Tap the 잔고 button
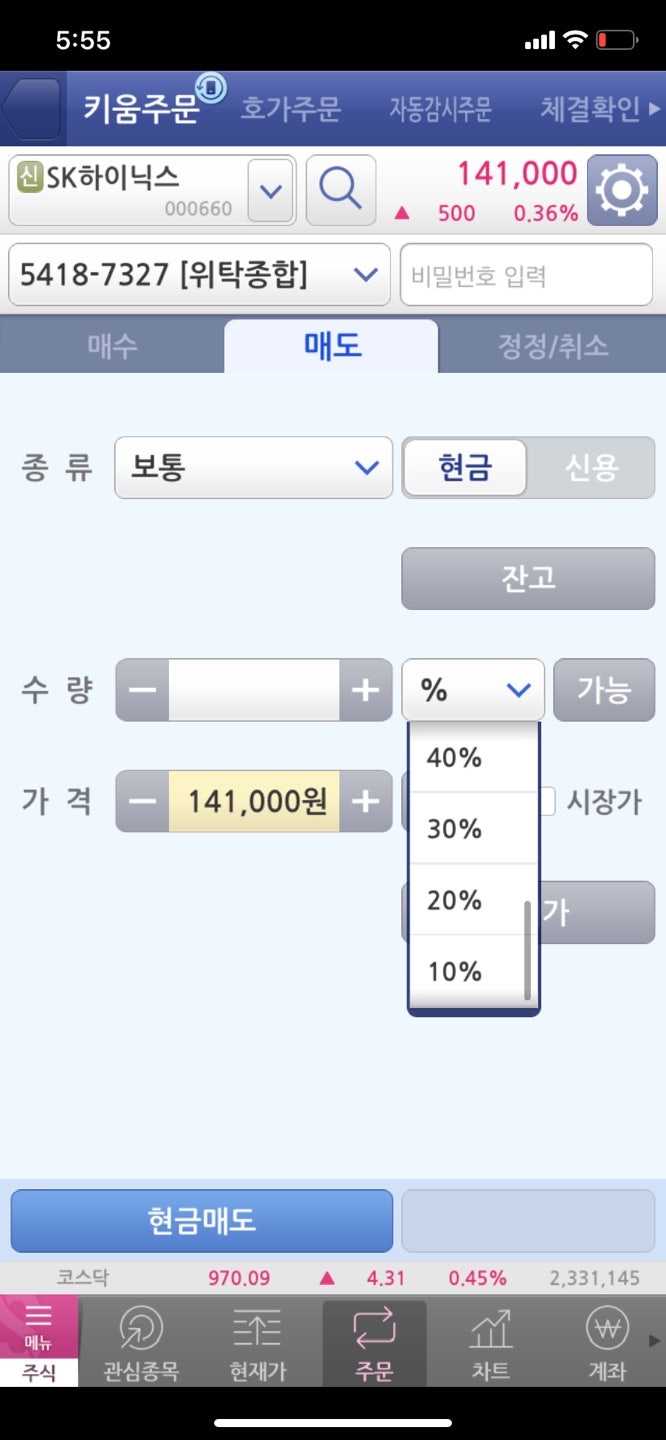The width and height of the screenshot is (666, 1440). click(x=527, y=578)
